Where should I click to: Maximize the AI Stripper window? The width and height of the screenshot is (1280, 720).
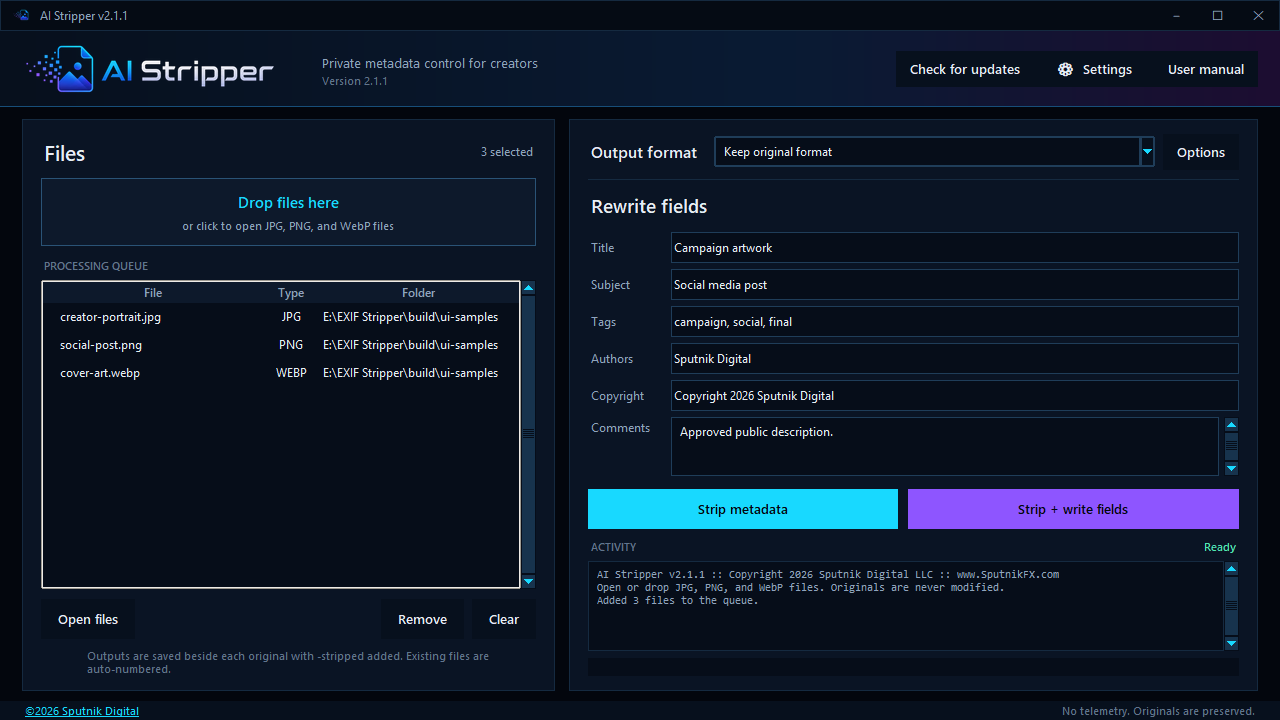coord(1217,15)
